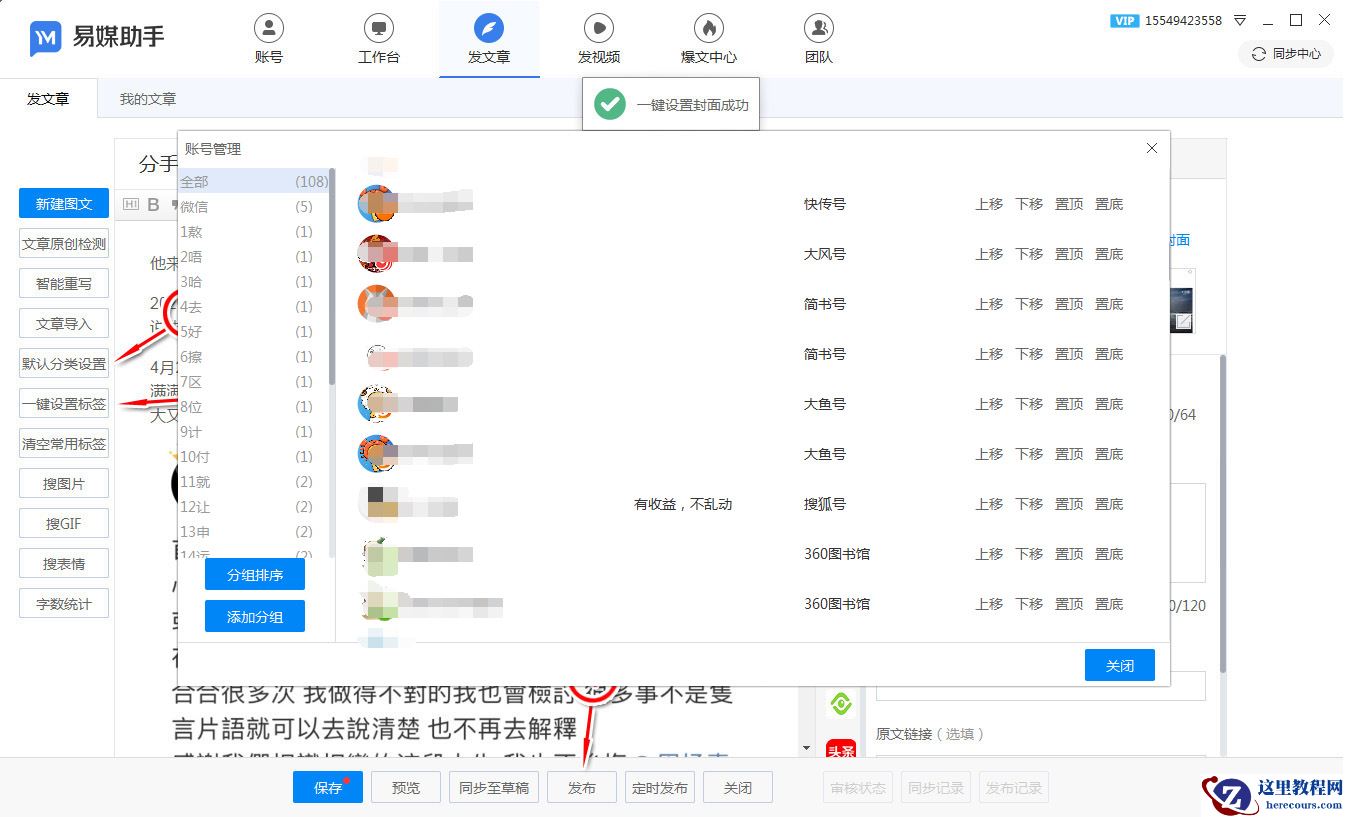
Task: Select the 6擦 group
Action: click(x=254, y=357)
